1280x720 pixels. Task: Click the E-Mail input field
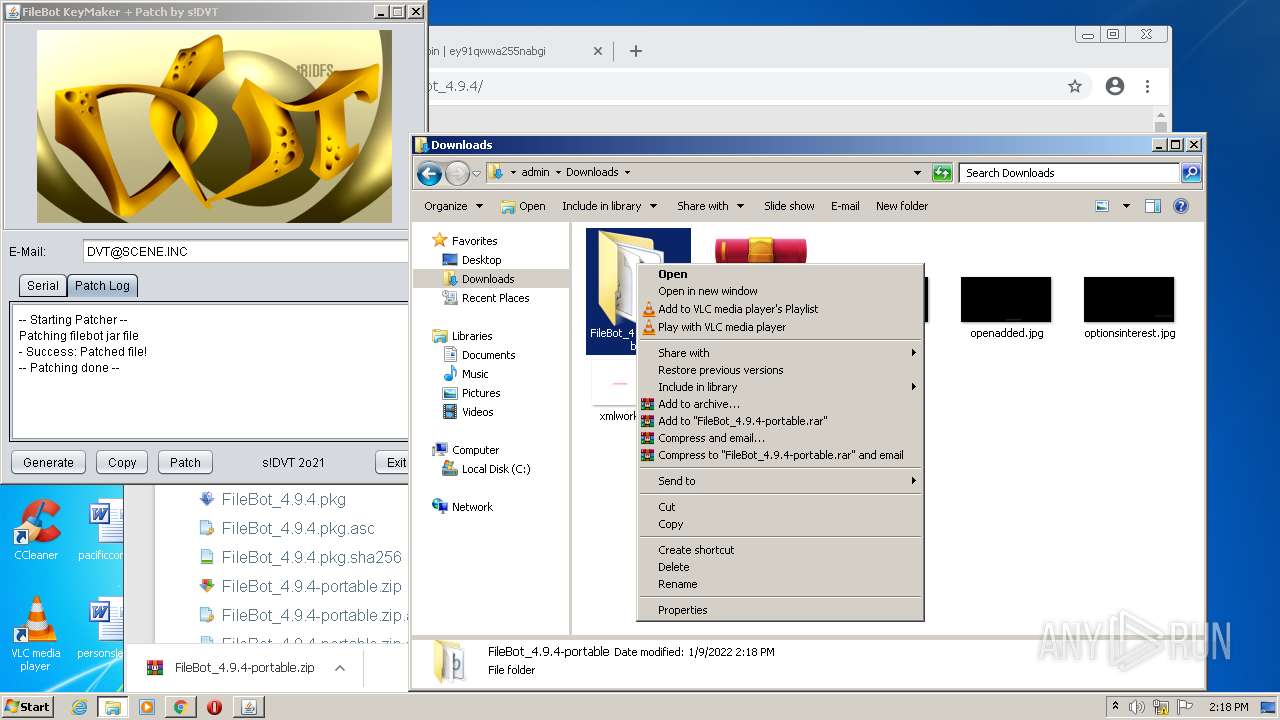(x=246, y=252)
